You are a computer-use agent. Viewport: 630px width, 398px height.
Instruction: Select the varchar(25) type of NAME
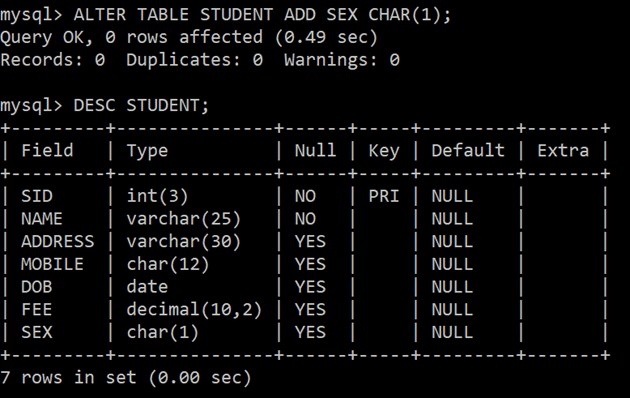point(184,219)
